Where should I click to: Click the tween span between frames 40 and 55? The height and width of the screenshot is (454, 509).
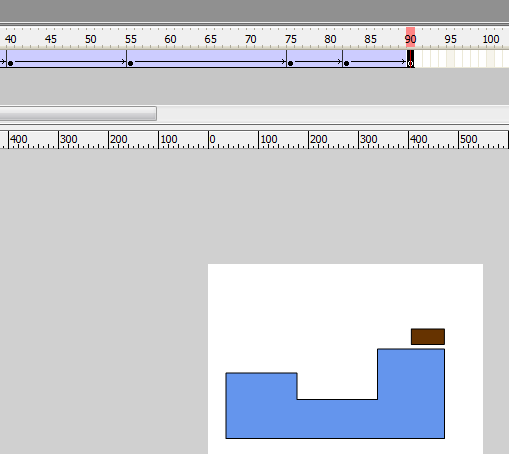67,59
